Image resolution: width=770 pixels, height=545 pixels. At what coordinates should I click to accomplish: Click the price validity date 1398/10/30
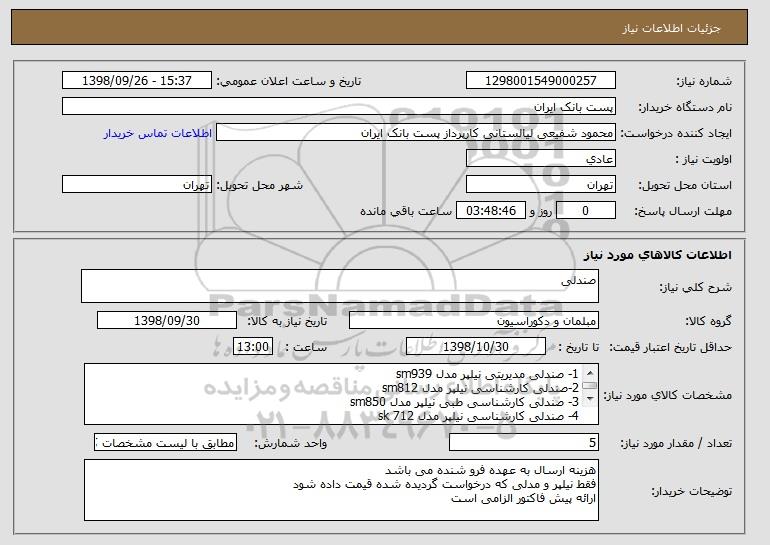(x=476, y=347)
